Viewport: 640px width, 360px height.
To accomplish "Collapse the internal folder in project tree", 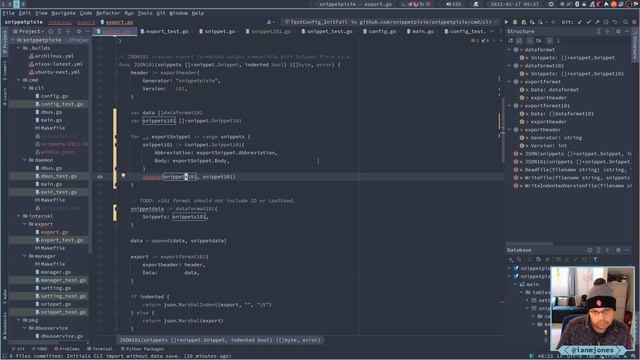I will point(19,216).
